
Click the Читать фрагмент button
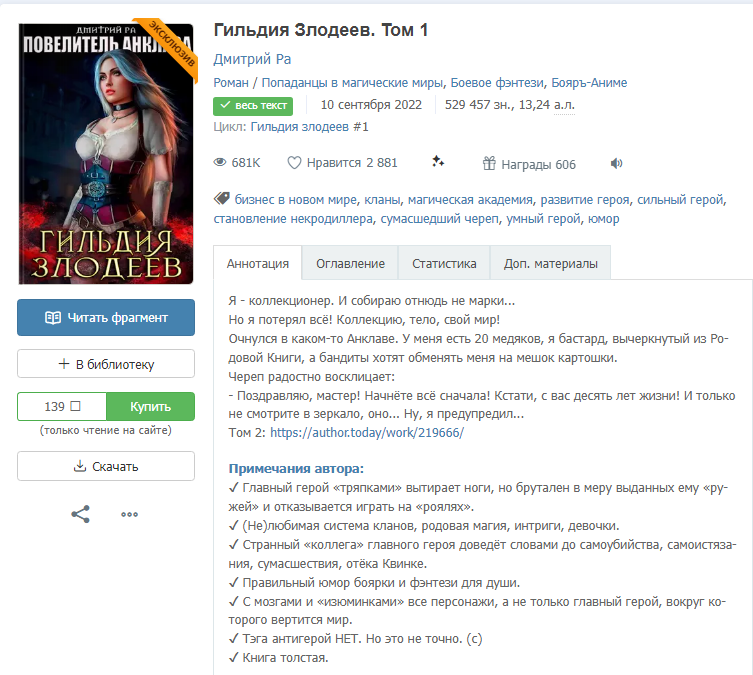tap(106, 317)
